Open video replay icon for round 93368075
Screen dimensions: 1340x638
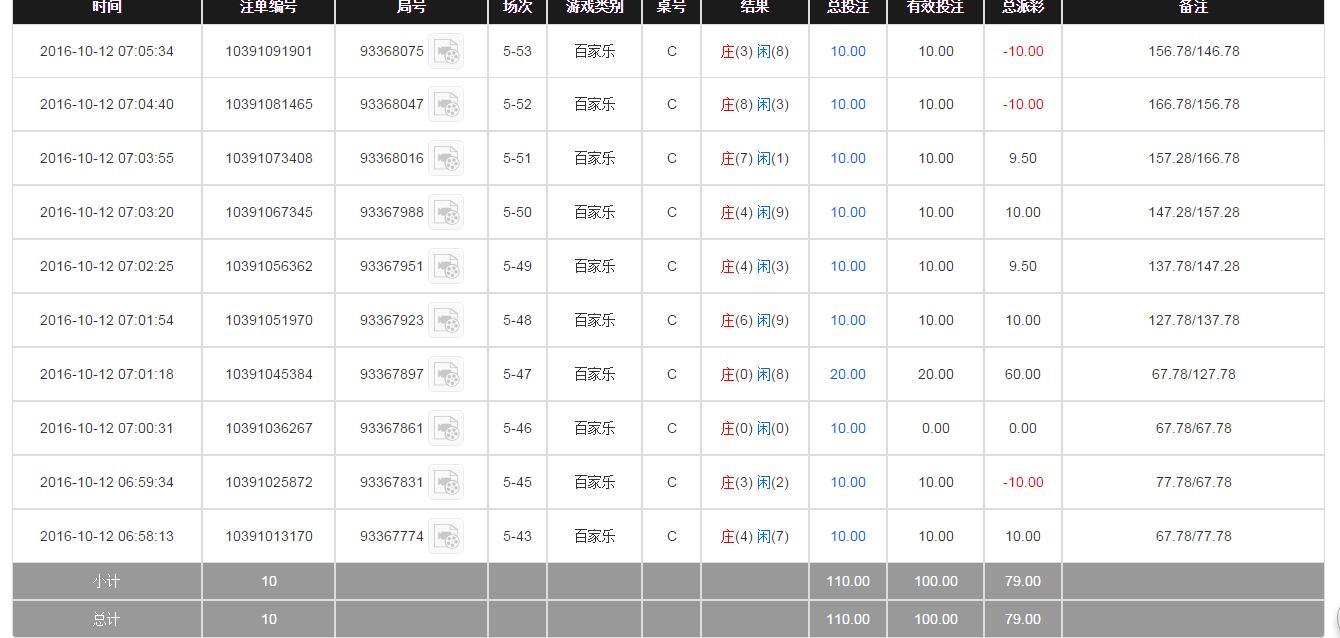coord(446,52)
